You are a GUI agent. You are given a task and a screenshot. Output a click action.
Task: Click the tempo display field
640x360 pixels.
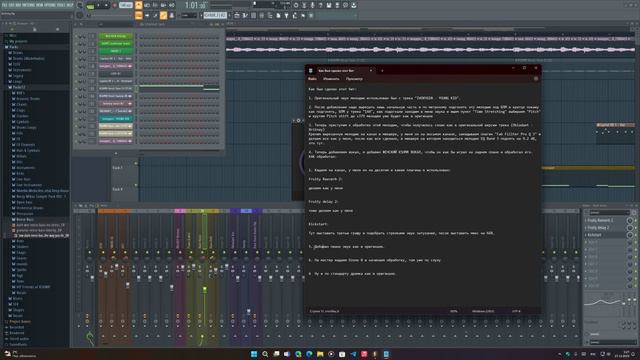point(126,5)
